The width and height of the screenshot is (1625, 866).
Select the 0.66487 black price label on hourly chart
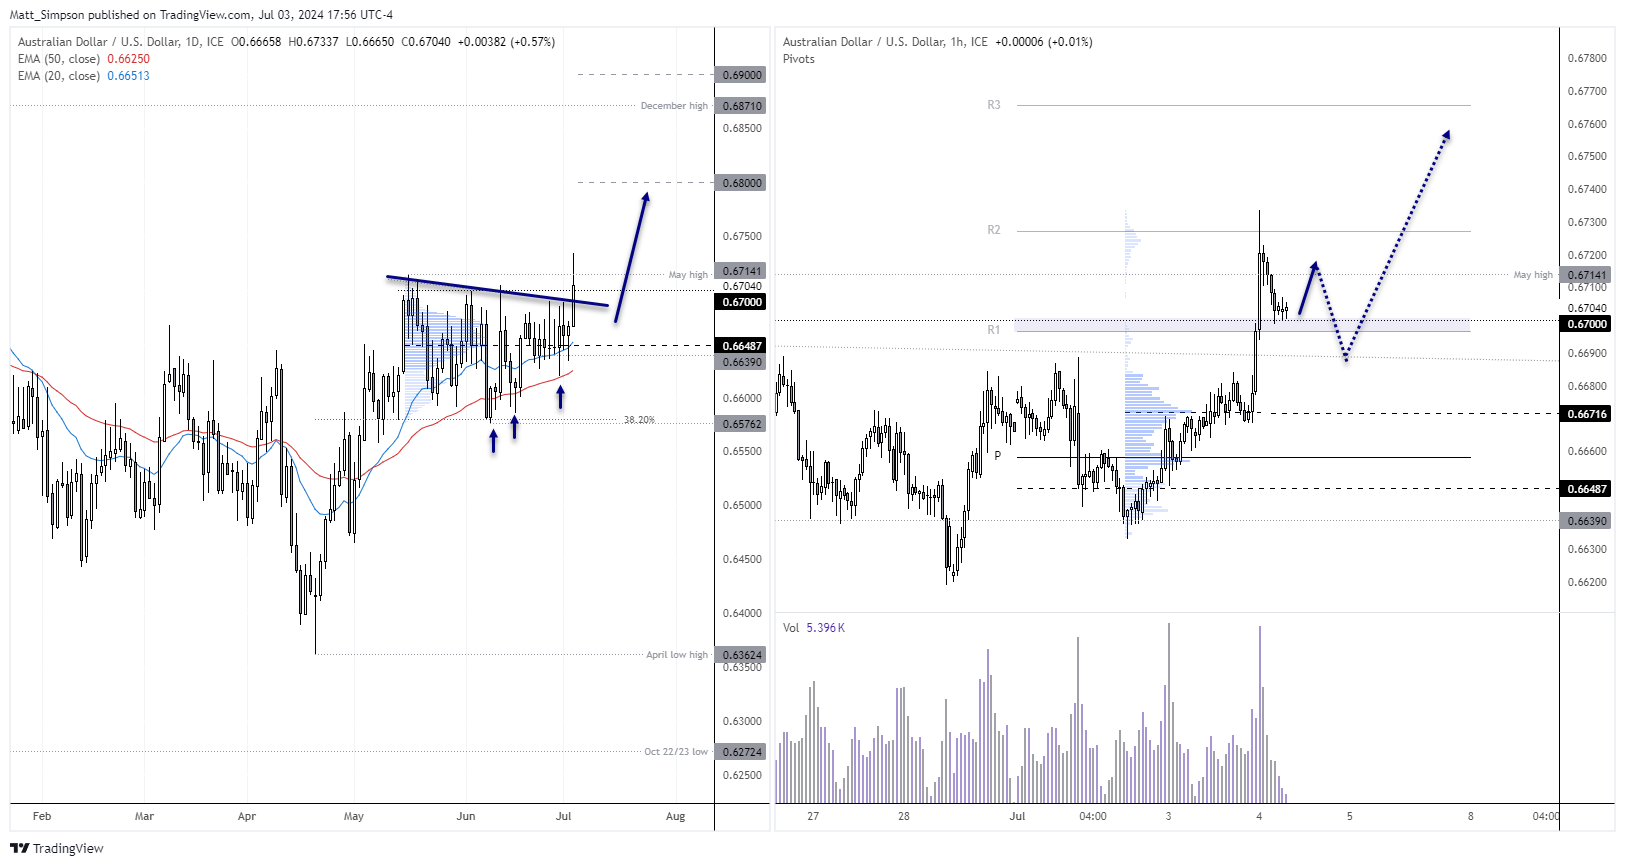coord(1587,489)
